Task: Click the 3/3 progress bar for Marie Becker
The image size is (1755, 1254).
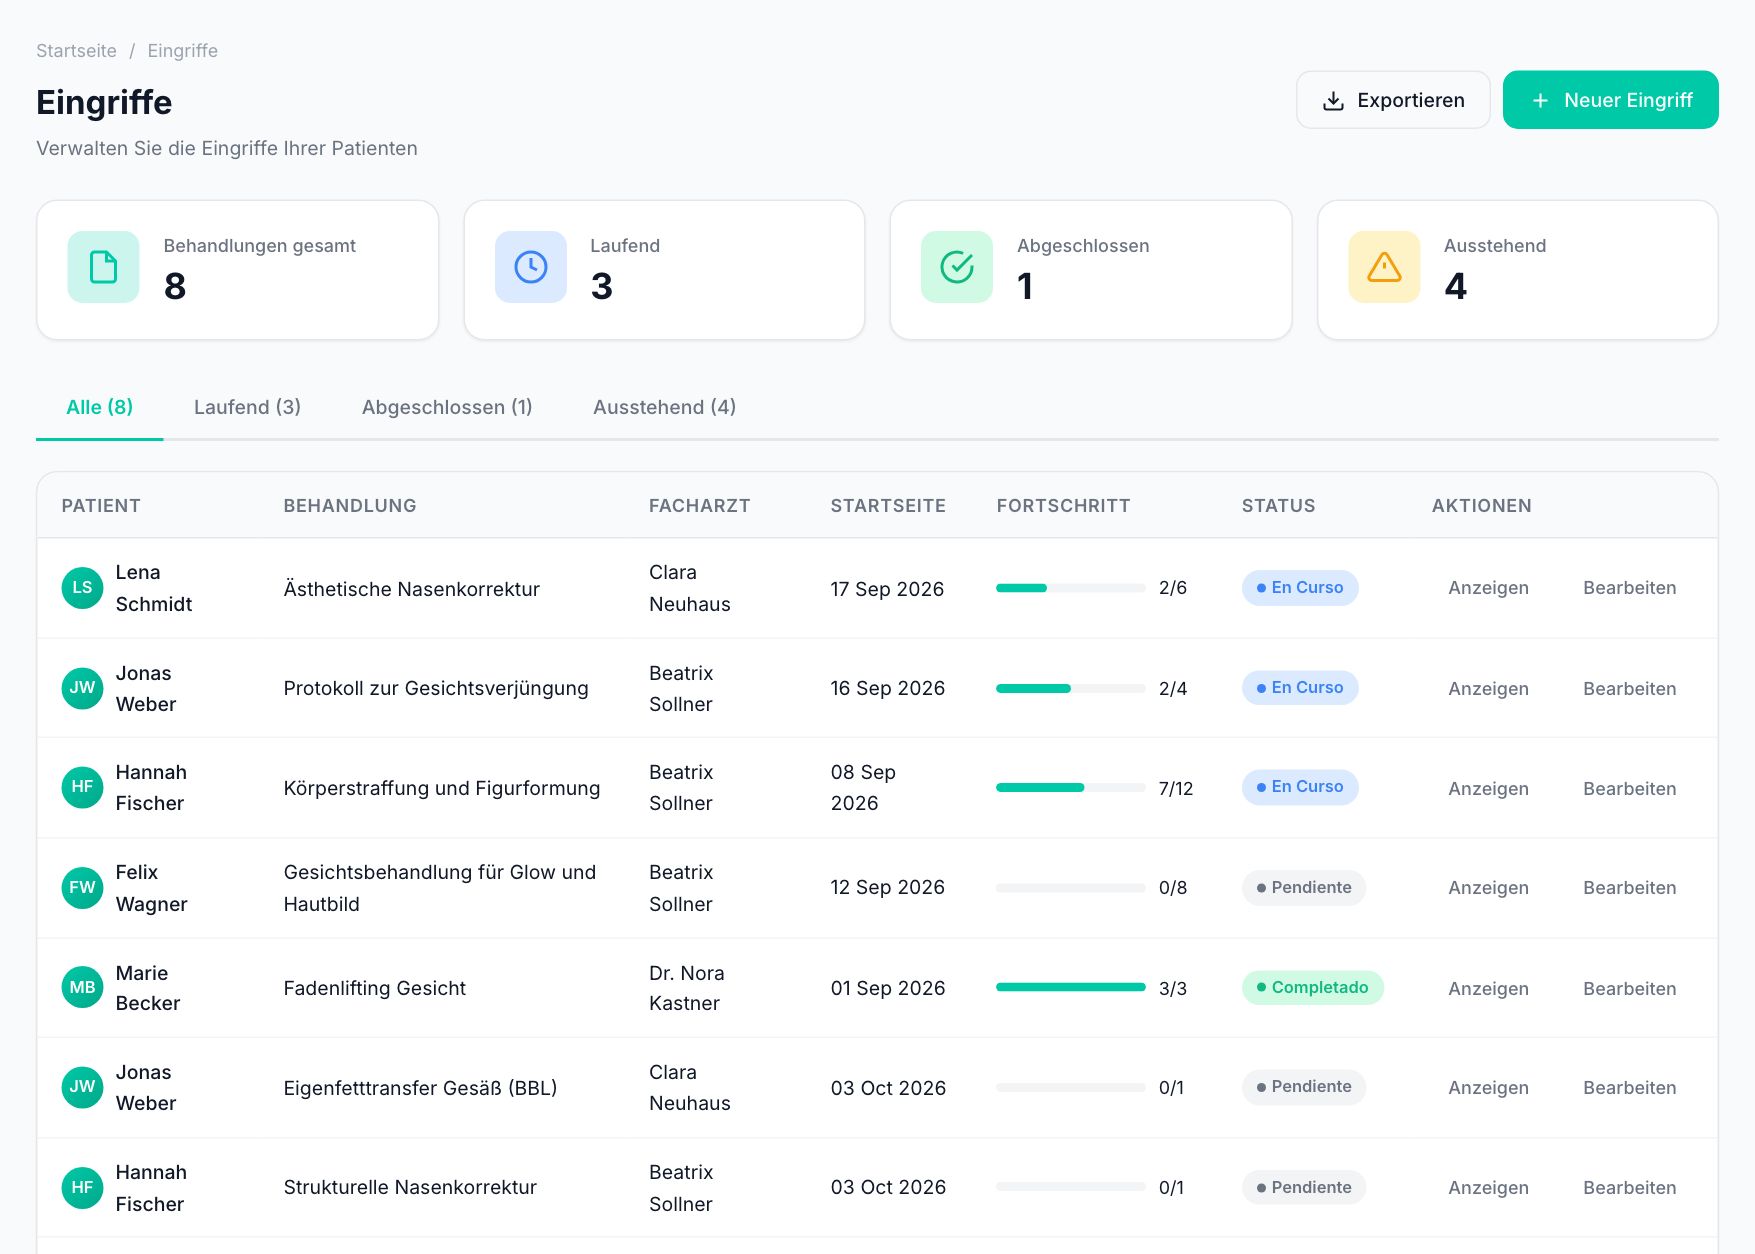Action: click(1070, 987)
